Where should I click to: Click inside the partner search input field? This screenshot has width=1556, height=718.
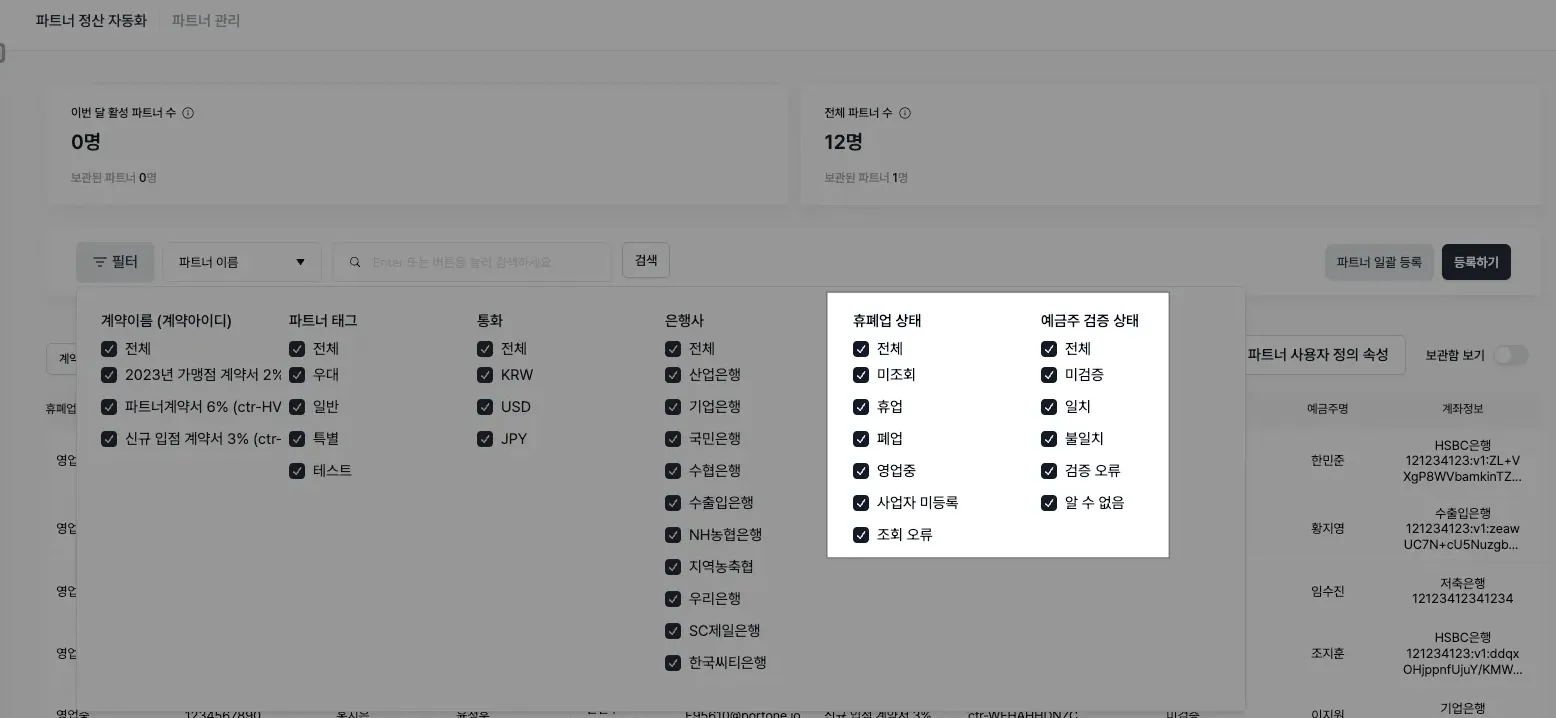(x=470, y=261)
